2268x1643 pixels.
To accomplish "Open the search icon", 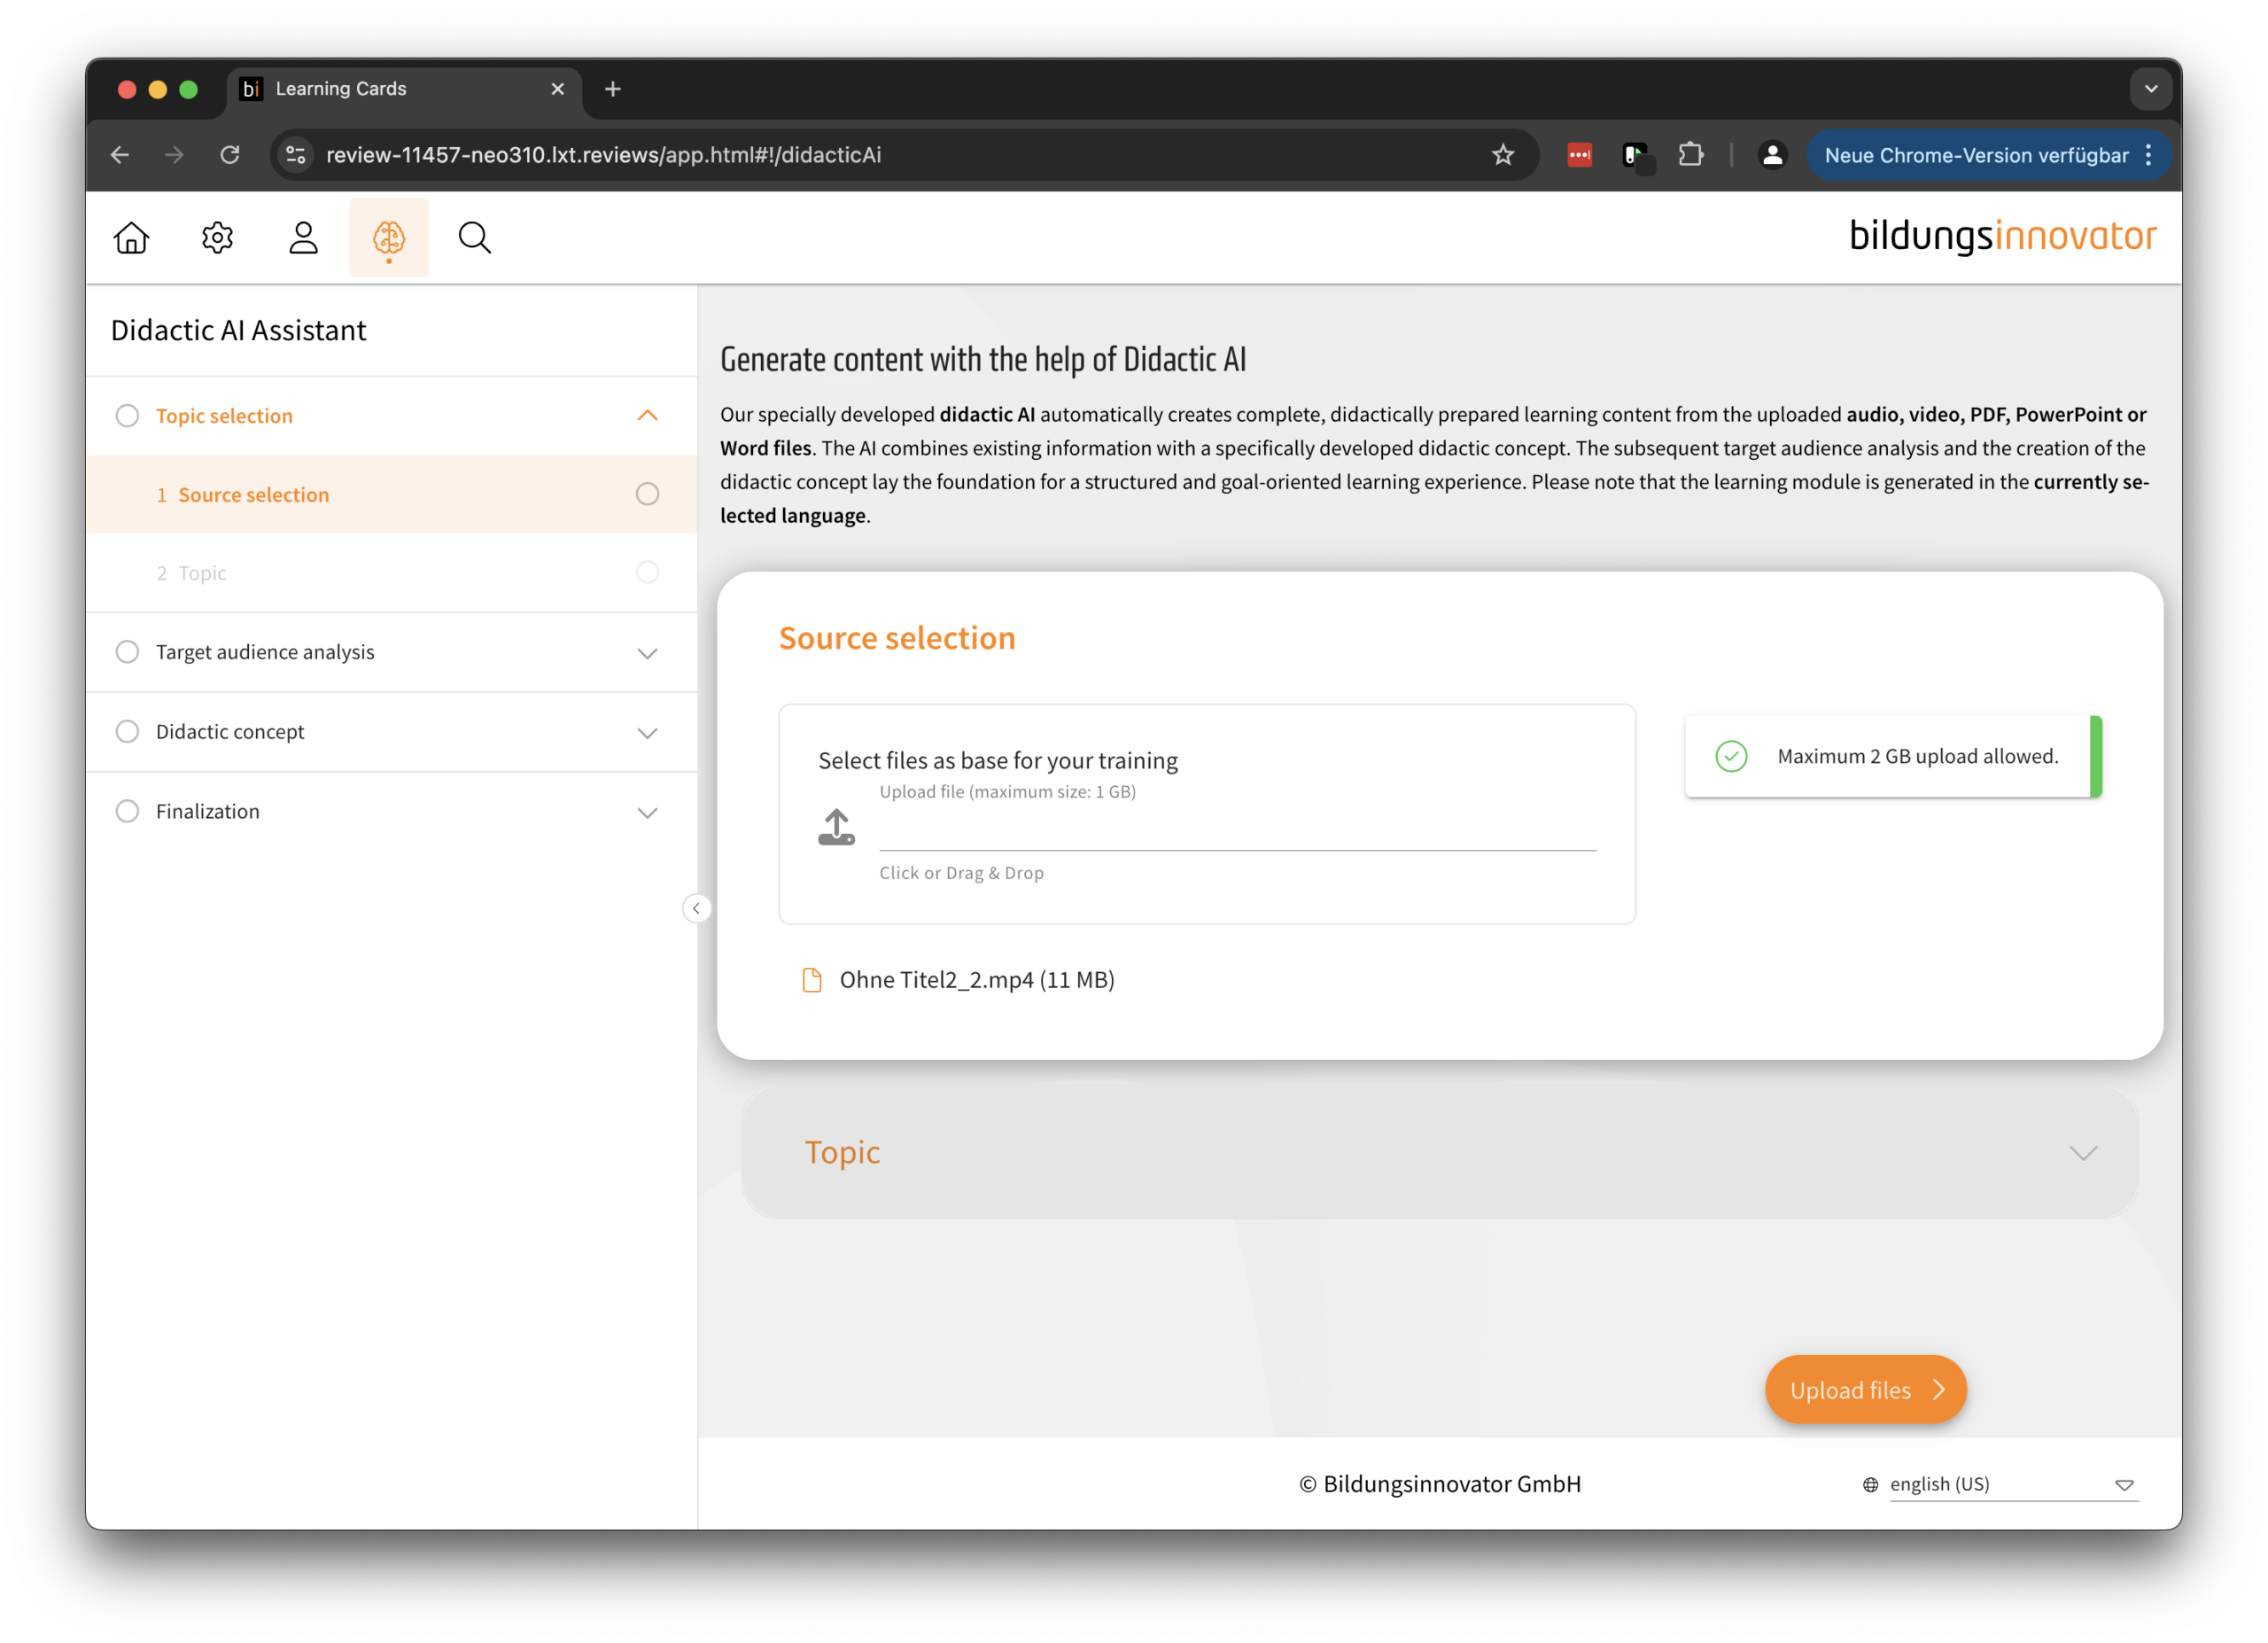I will click(474, 237).
